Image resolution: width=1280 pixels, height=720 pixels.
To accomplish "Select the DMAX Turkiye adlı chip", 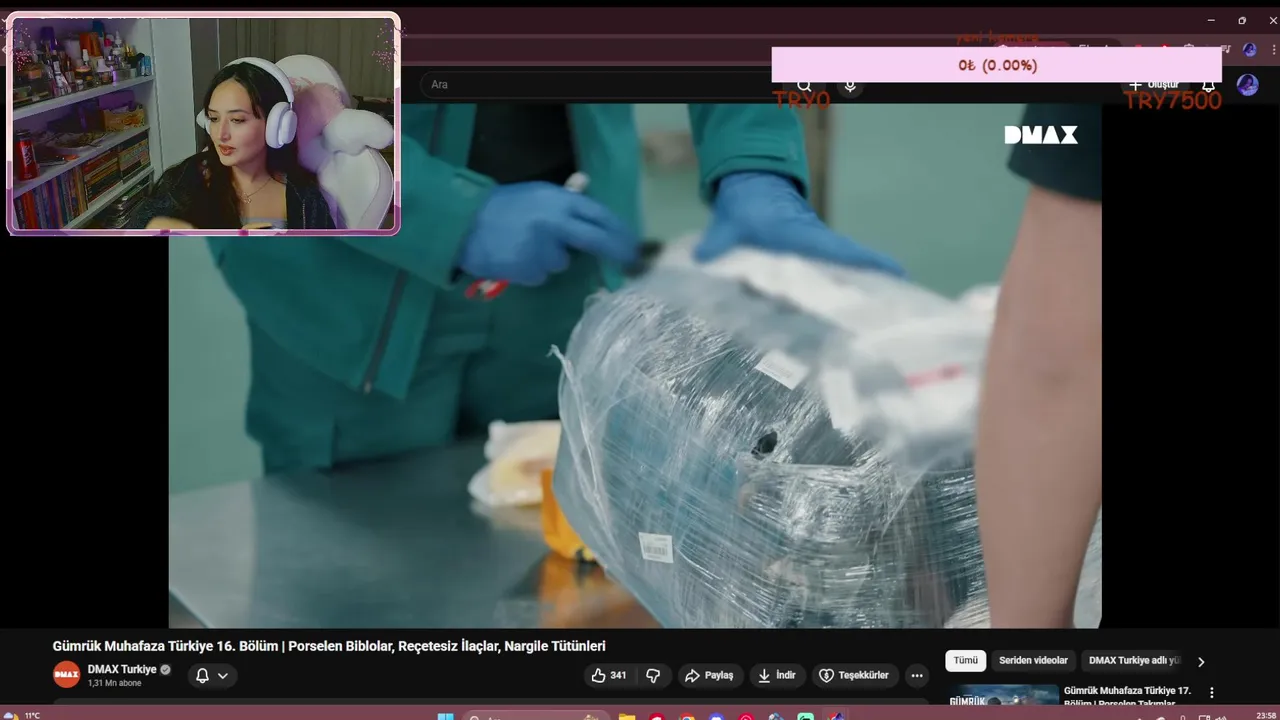I will 1133,660.
